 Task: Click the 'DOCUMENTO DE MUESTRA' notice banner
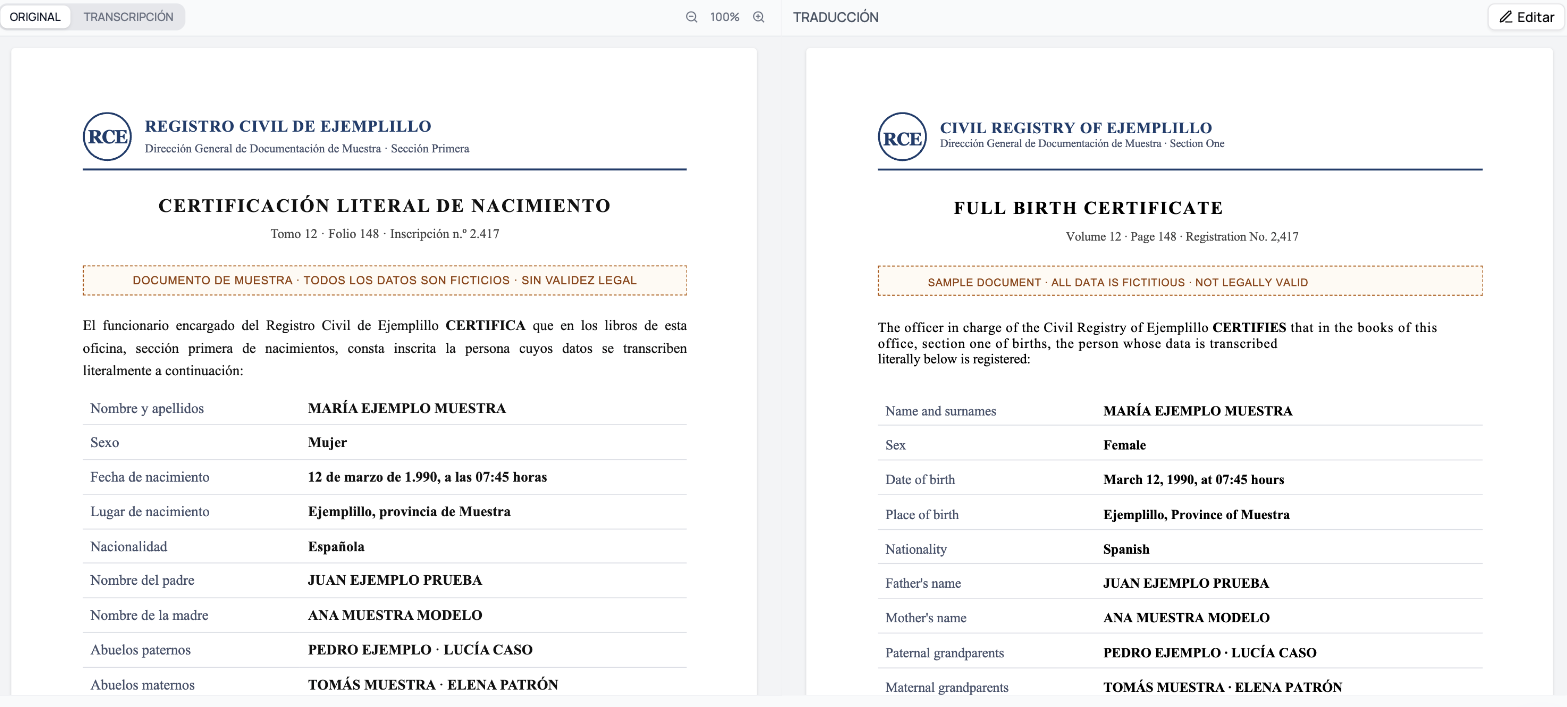[x=385, y=280]
